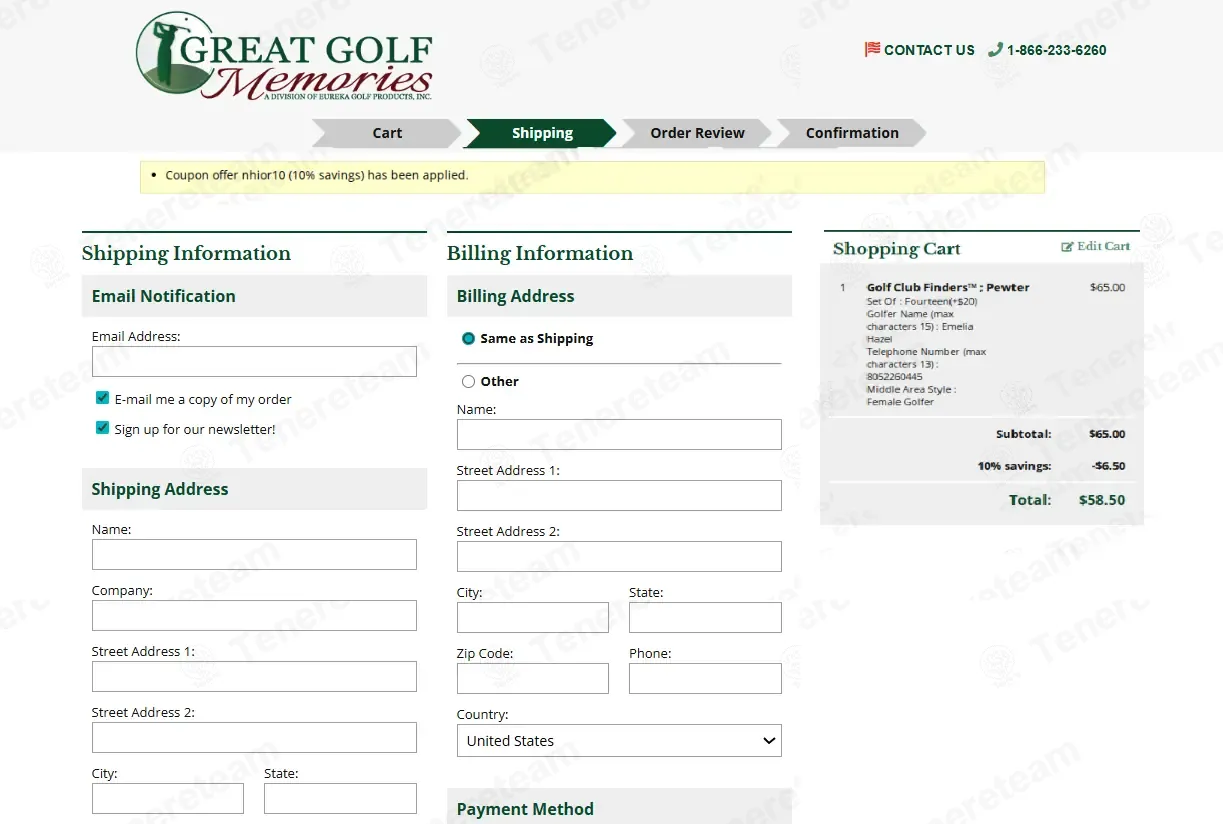
Task: Select Same as Shipping radio button
Action: [468, 339]
